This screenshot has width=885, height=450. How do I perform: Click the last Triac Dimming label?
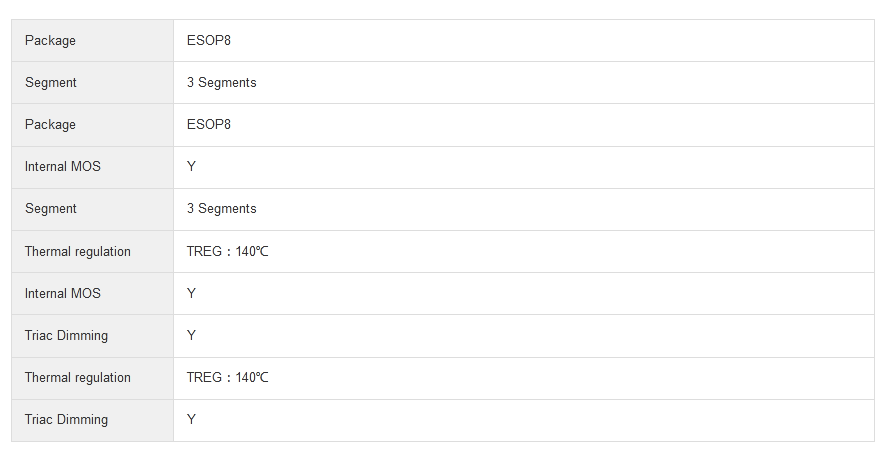pos(67,420)
